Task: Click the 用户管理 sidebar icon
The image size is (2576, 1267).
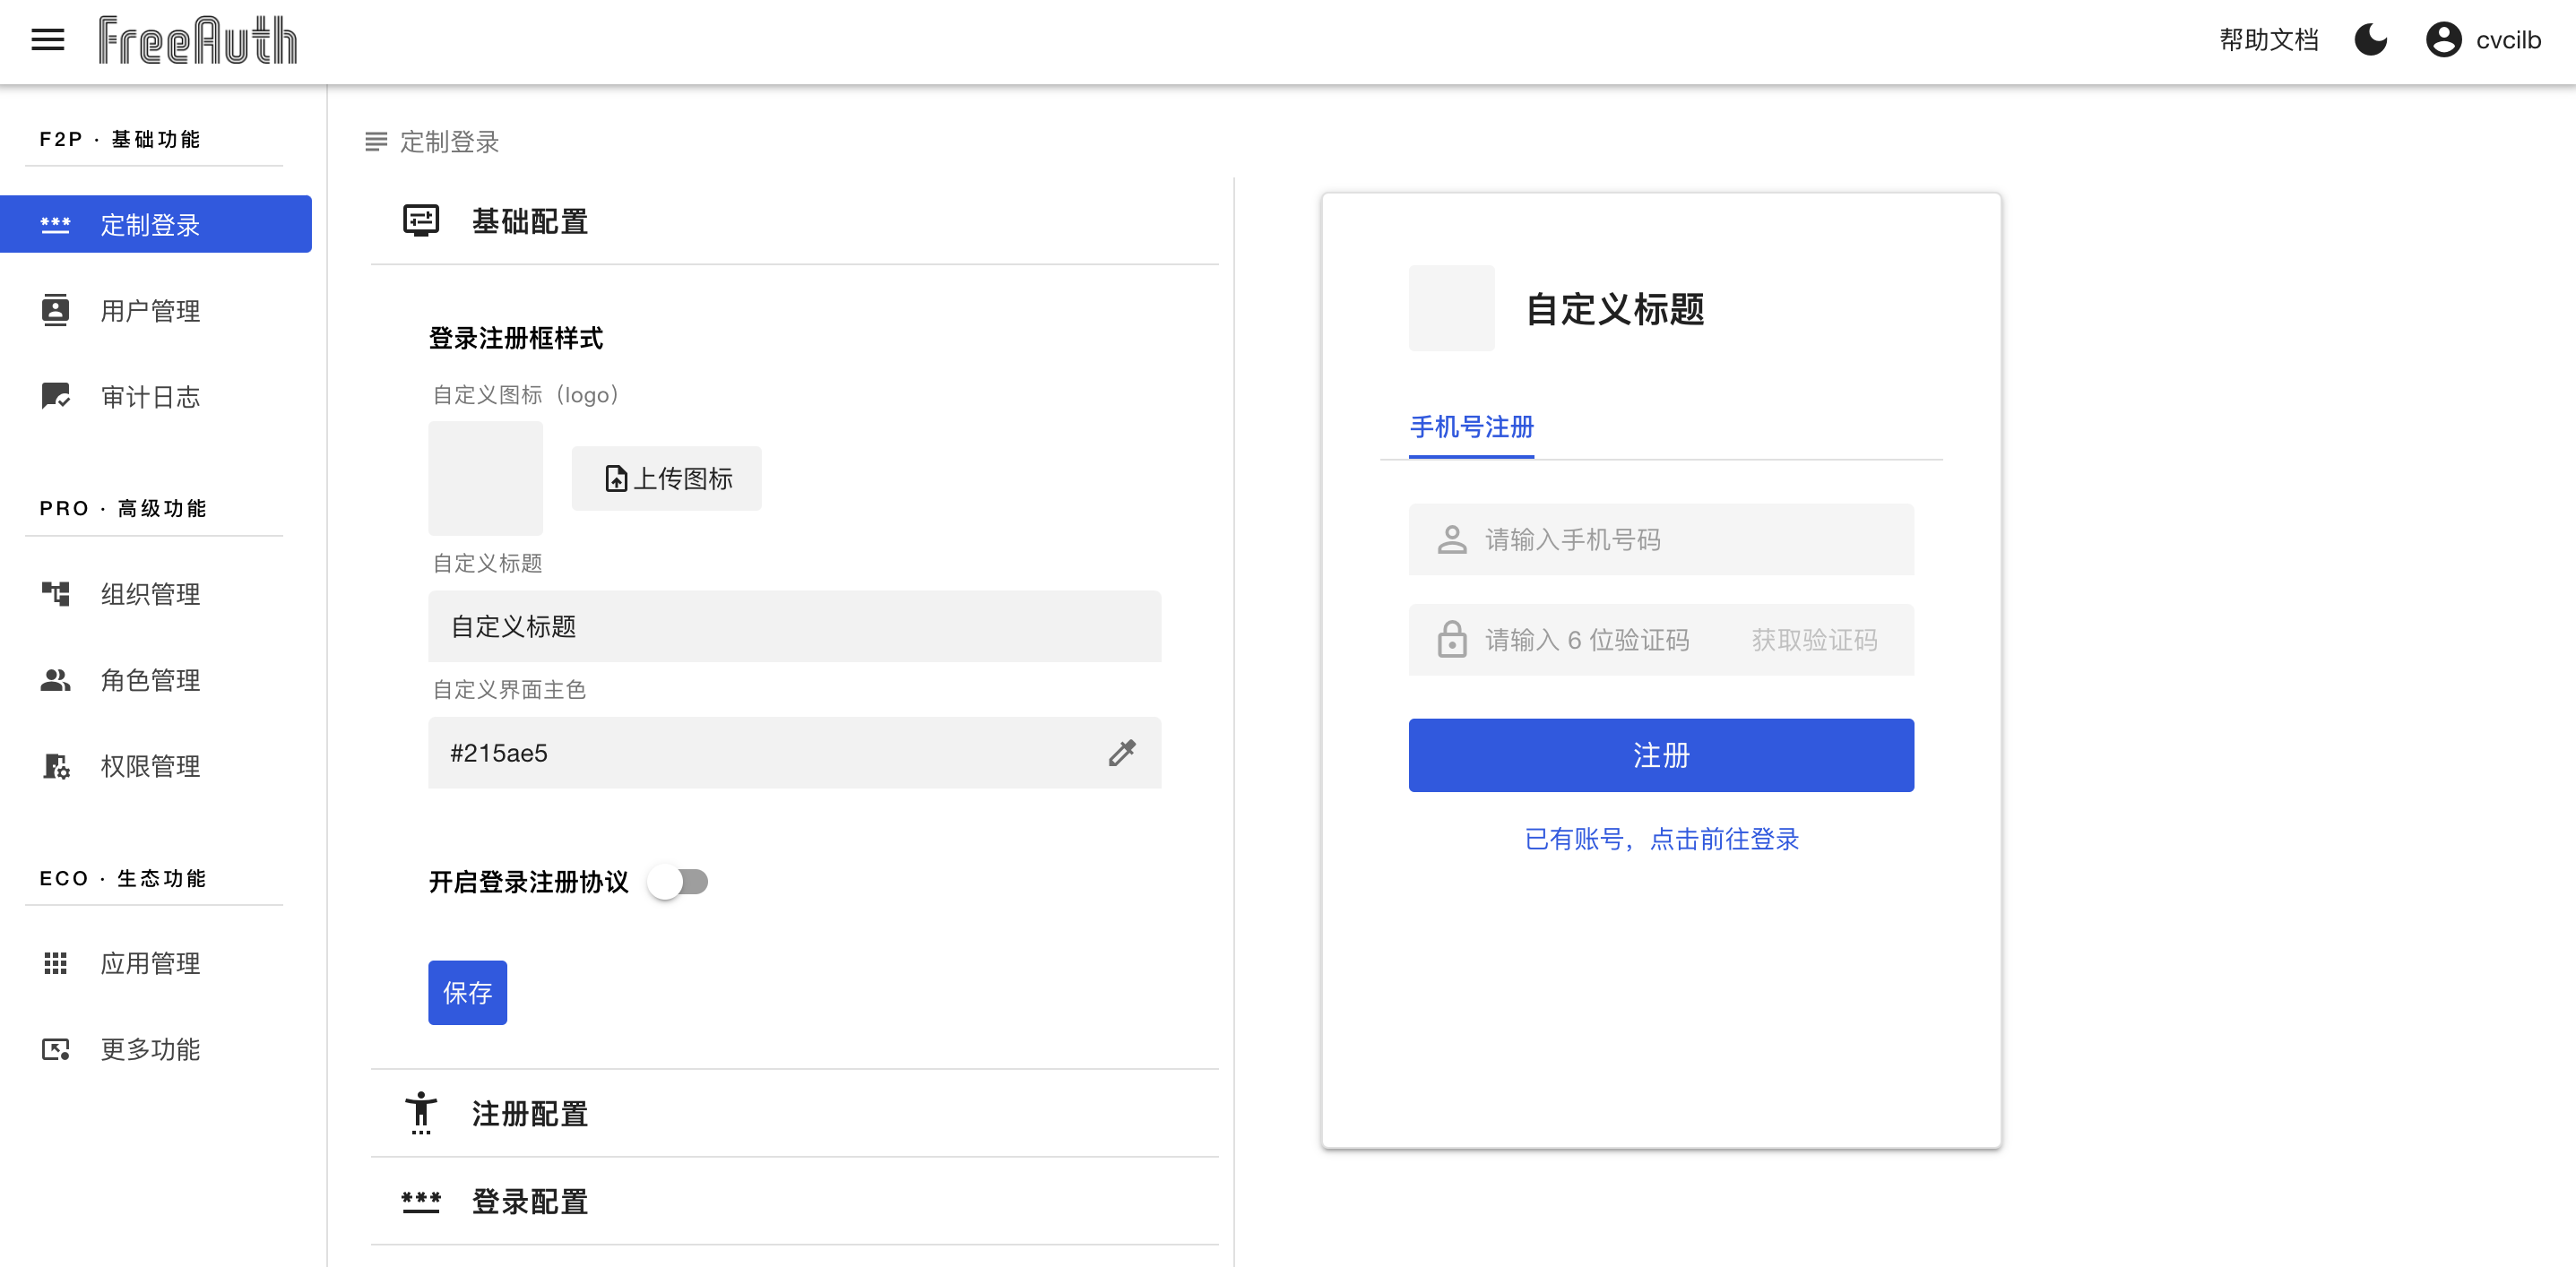Action: pyautogui.click(x=57, y=311)
